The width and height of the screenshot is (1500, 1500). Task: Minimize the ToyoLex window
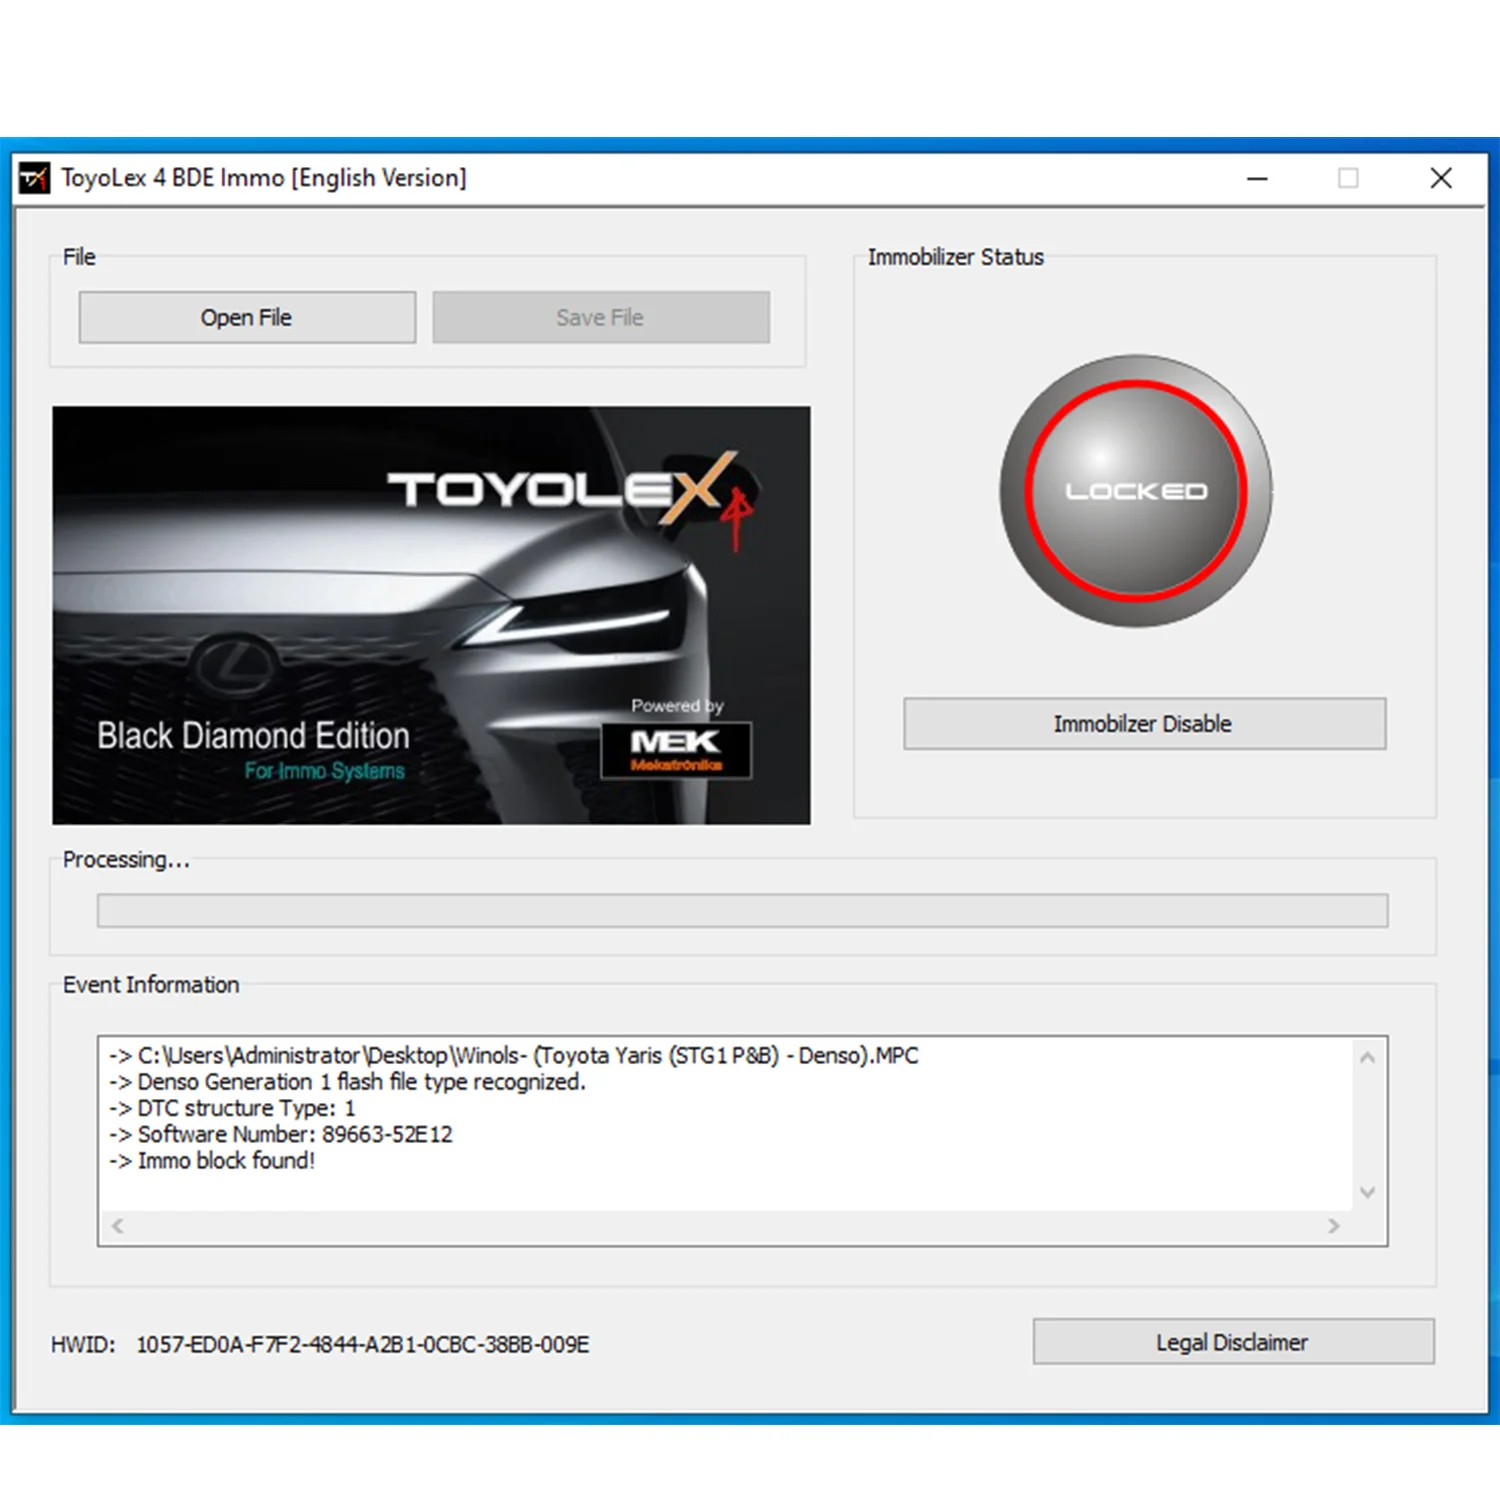click(1257, 178)
